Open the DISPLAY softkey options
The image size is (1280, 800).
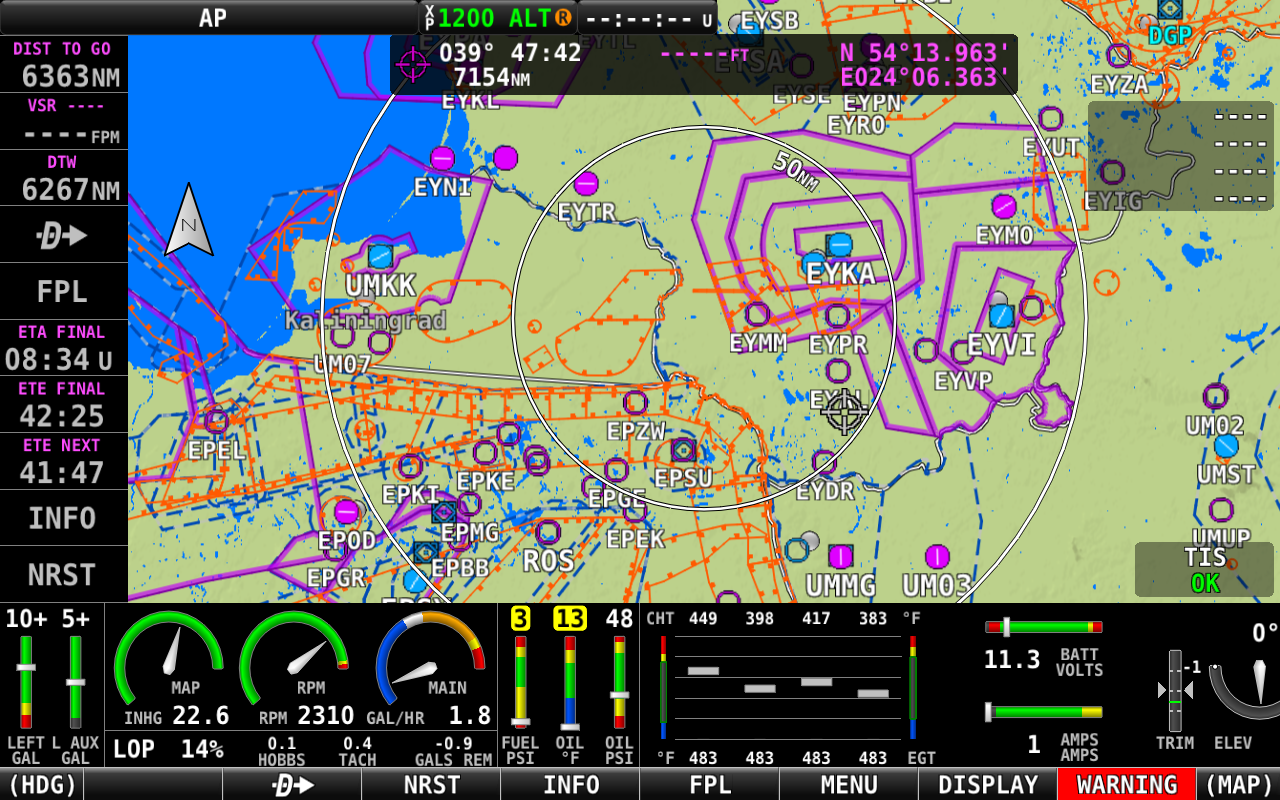pyautogui.click(x=987, y=786)
